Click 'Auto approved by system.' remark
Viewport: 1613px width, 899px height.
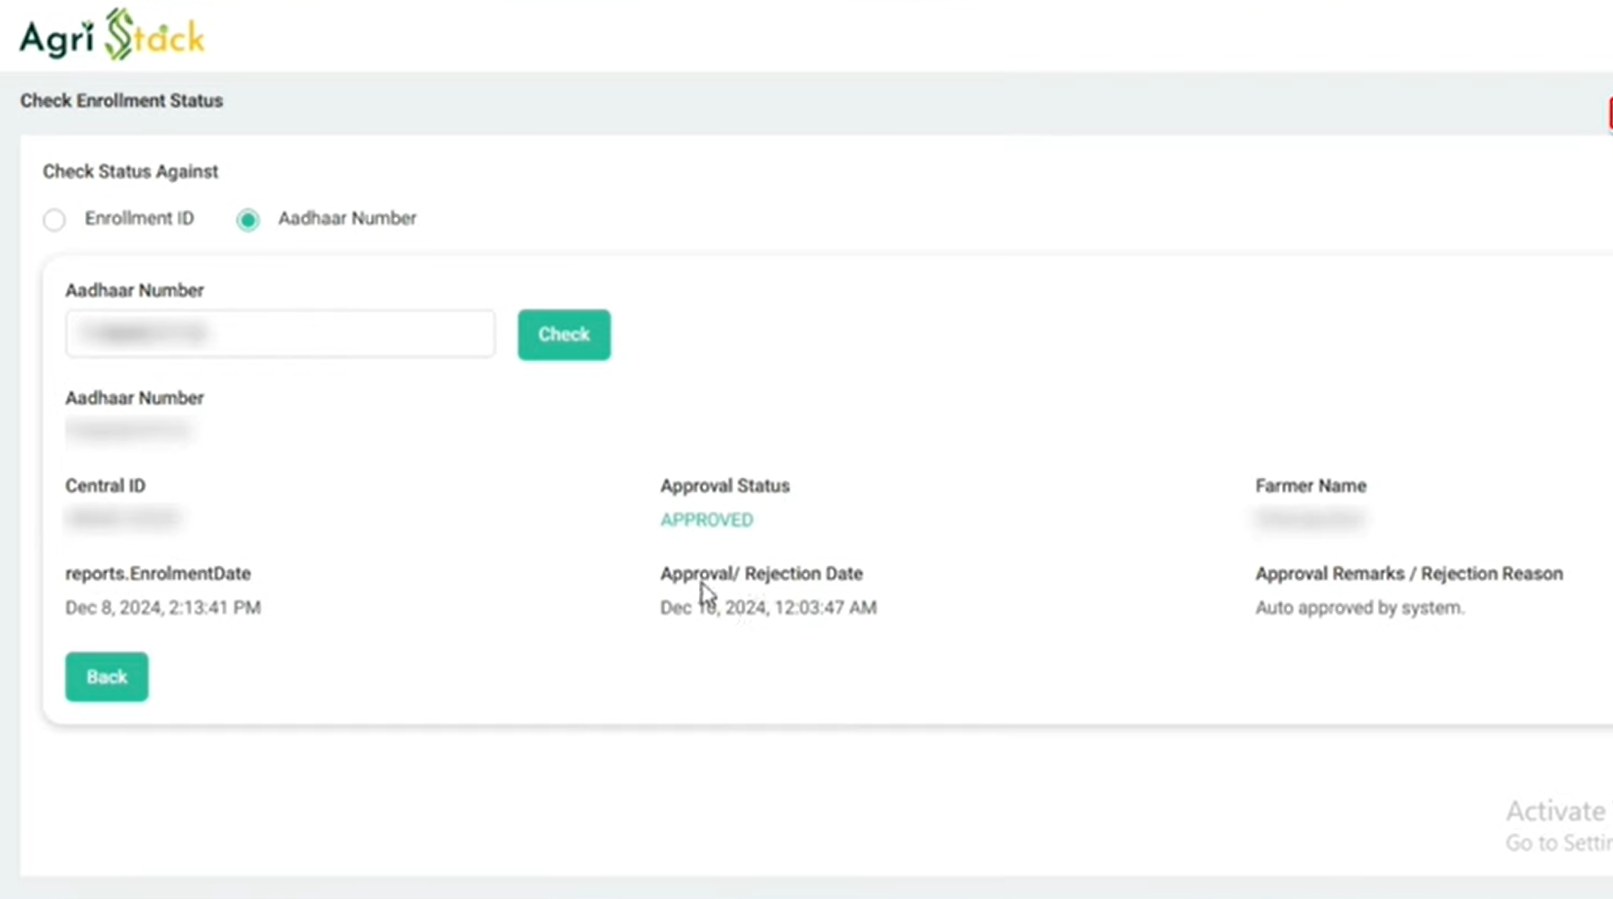(1359, 608)
